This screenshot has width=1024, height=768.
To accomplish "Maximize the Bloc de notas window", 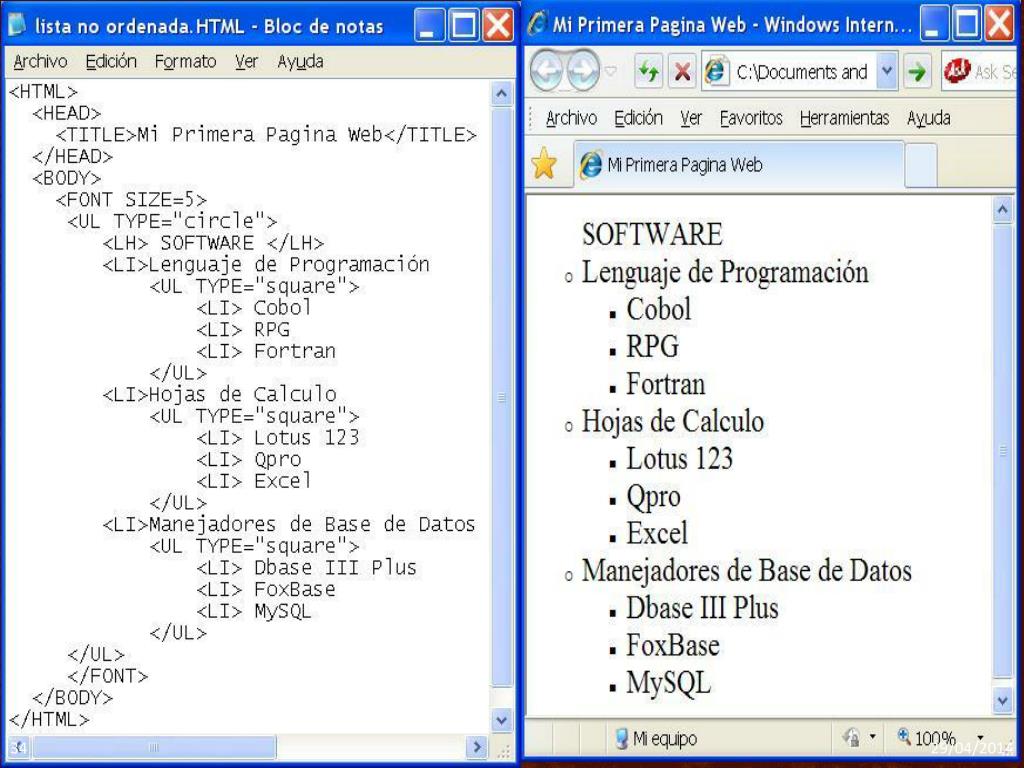I will click(x=464, y=25).
